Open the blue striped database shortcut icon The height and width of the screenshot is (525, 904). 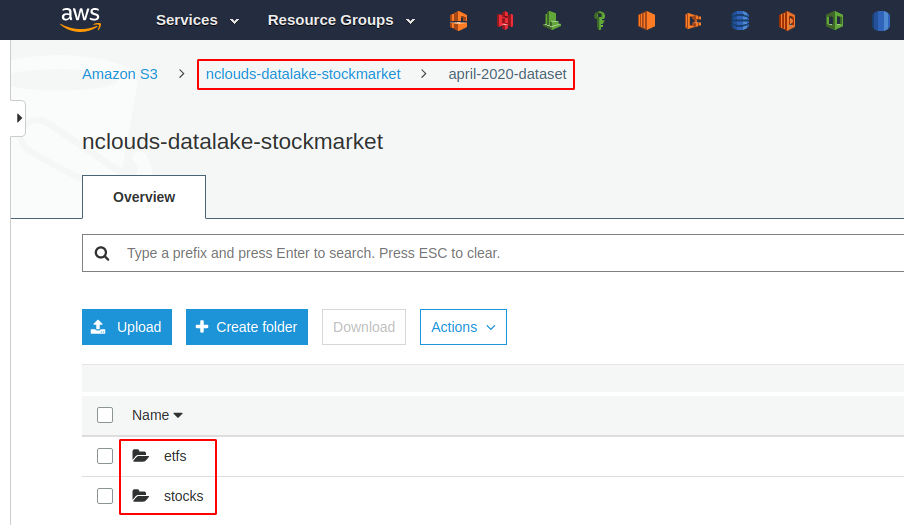[x=740, y=20]
